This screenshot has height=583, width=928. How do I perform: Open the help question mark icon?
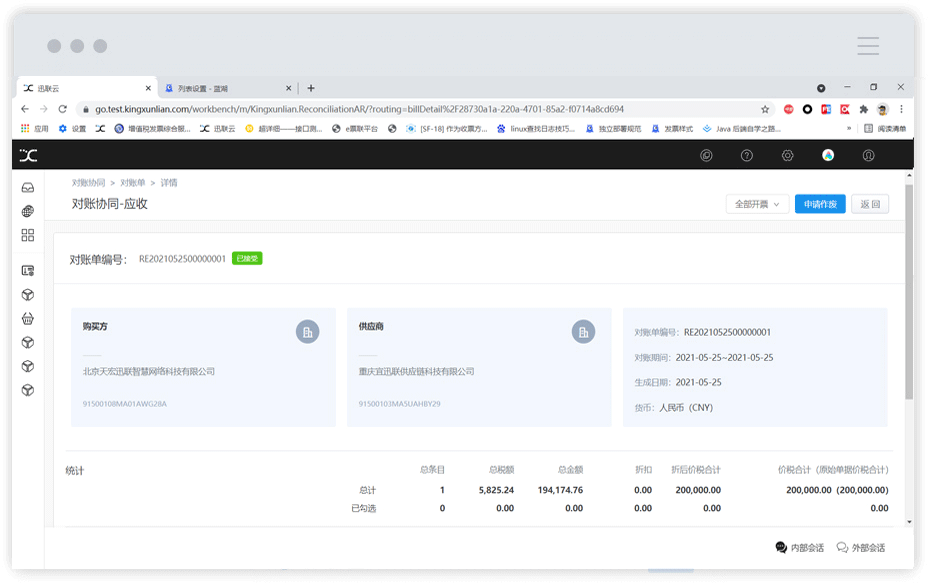click(x=747, y=155)
